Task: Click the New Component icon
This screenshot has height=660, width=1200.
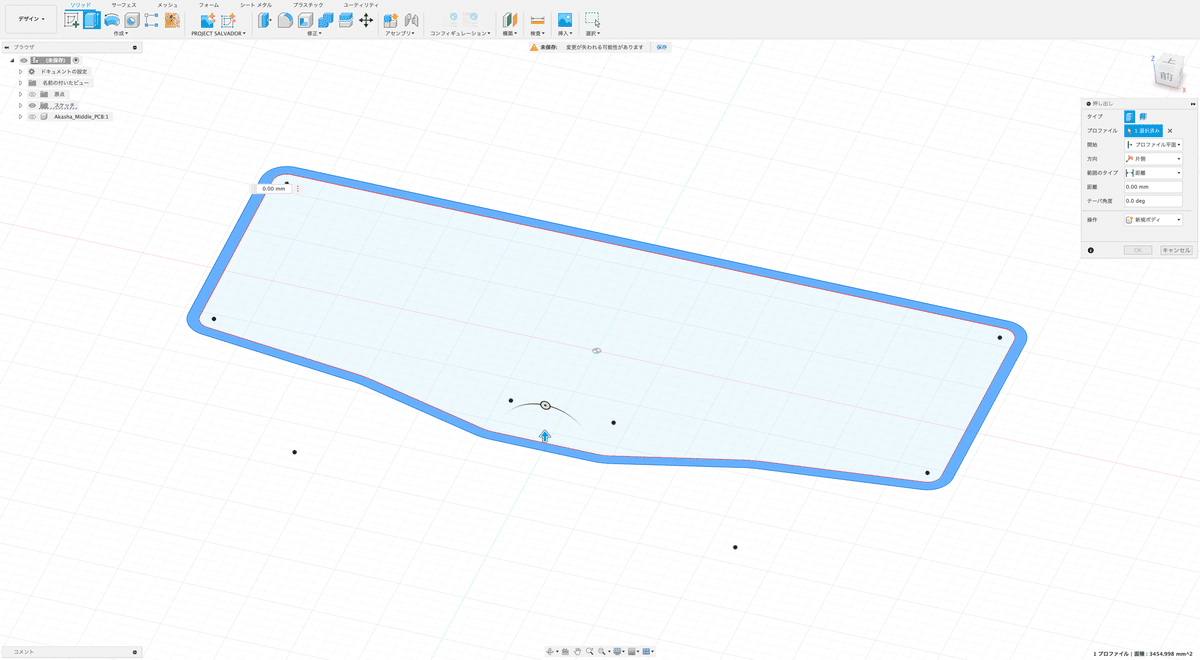Action: [x=391, y=20]
